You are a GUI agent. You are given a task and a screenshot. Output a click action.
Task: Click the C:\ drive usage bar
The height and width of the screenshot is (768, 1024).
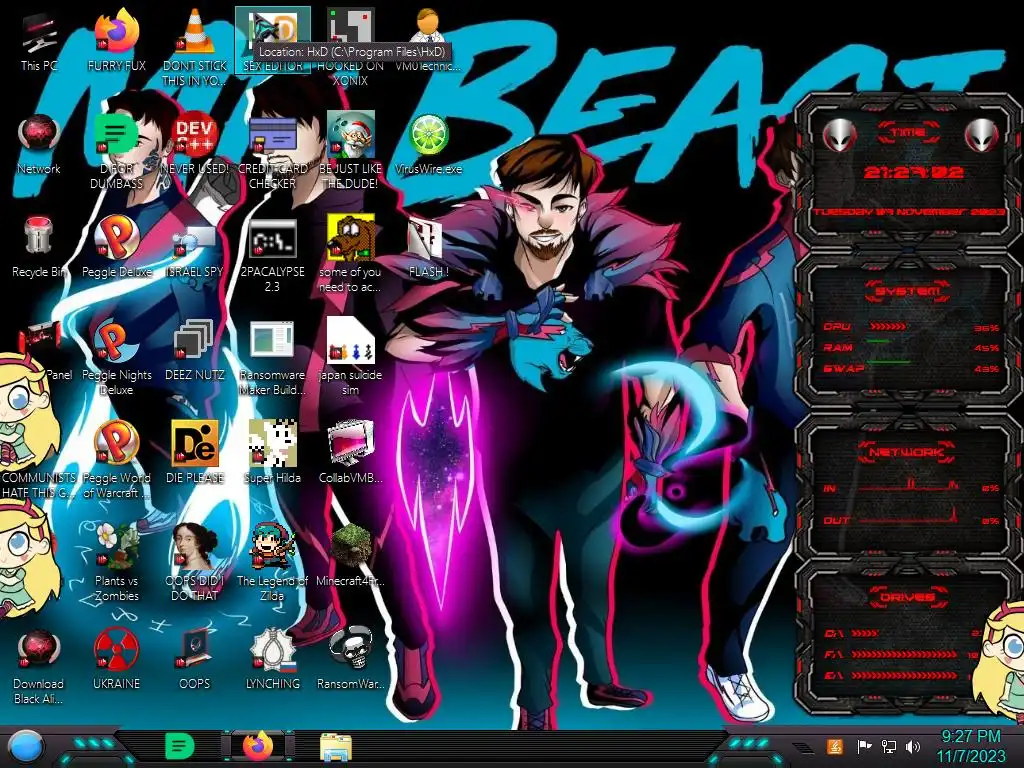(x=865, y=633)
